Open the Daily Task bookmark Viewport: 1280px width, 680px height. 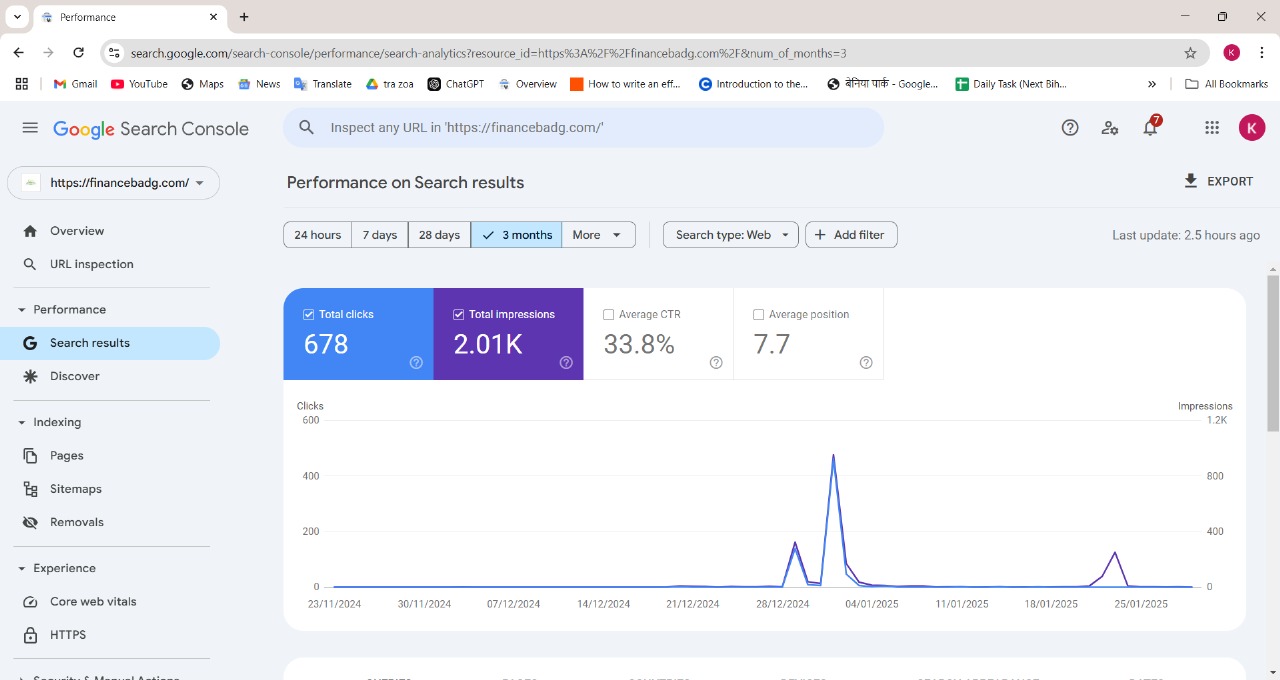[x=1012, y=84]
